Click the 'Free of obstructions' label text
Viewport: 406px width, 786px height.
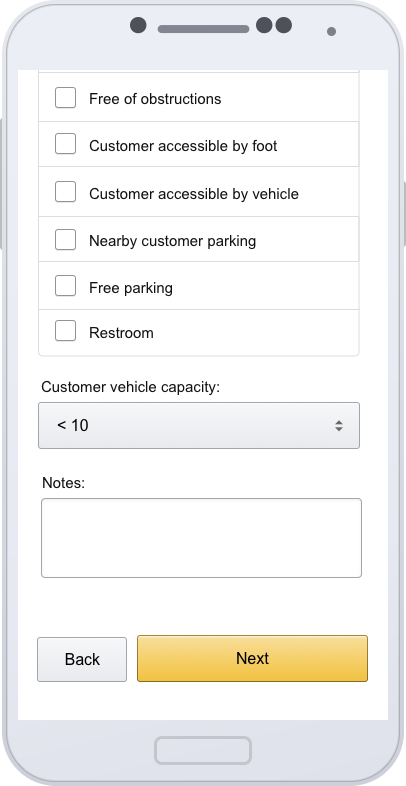[x=155, y=99]
